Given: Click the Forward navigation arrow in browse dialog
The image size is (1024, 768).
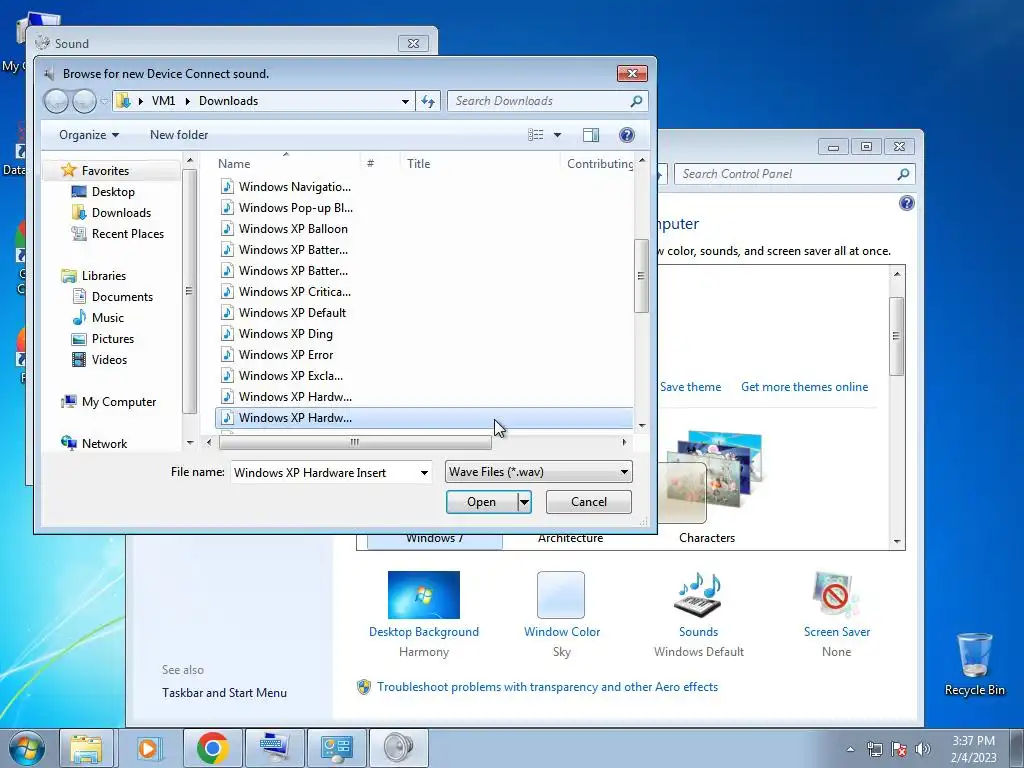Looking at the screenshot, I should tap(84, 101).
